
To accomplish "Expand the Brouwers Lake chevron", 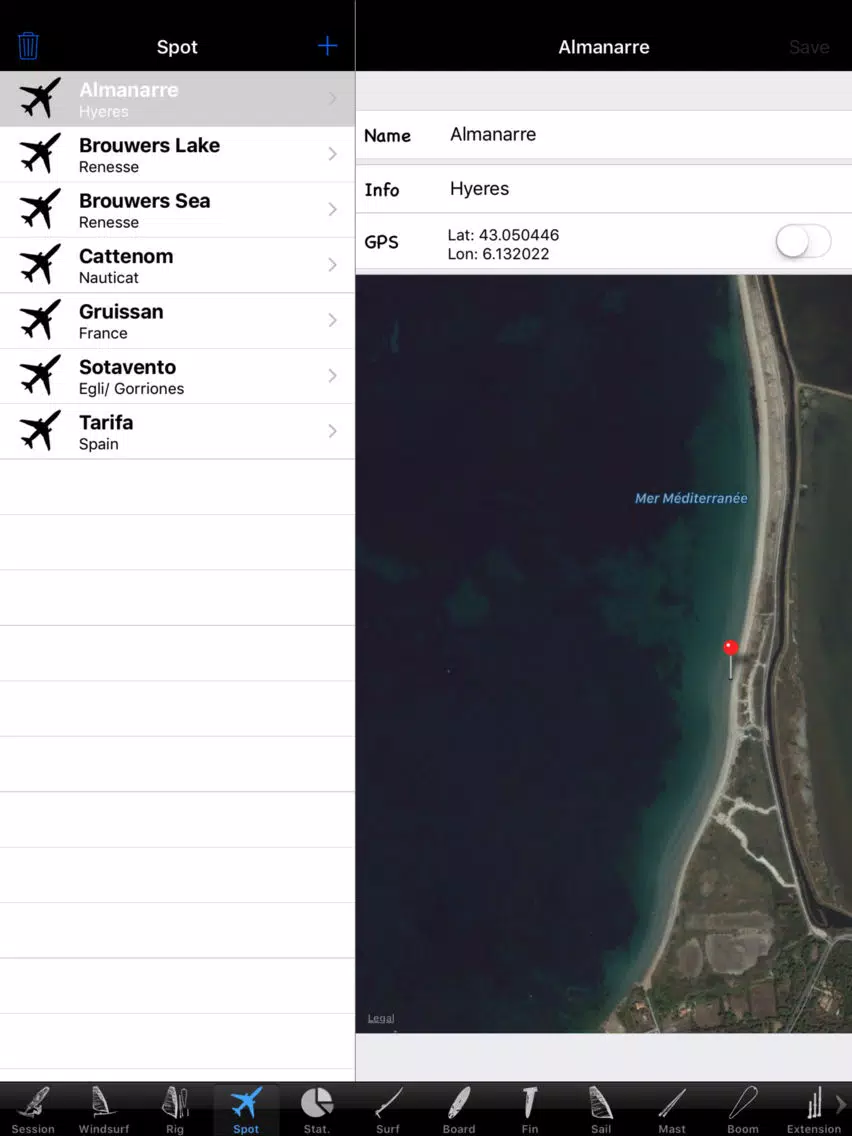I will click(x=333, y=154).
